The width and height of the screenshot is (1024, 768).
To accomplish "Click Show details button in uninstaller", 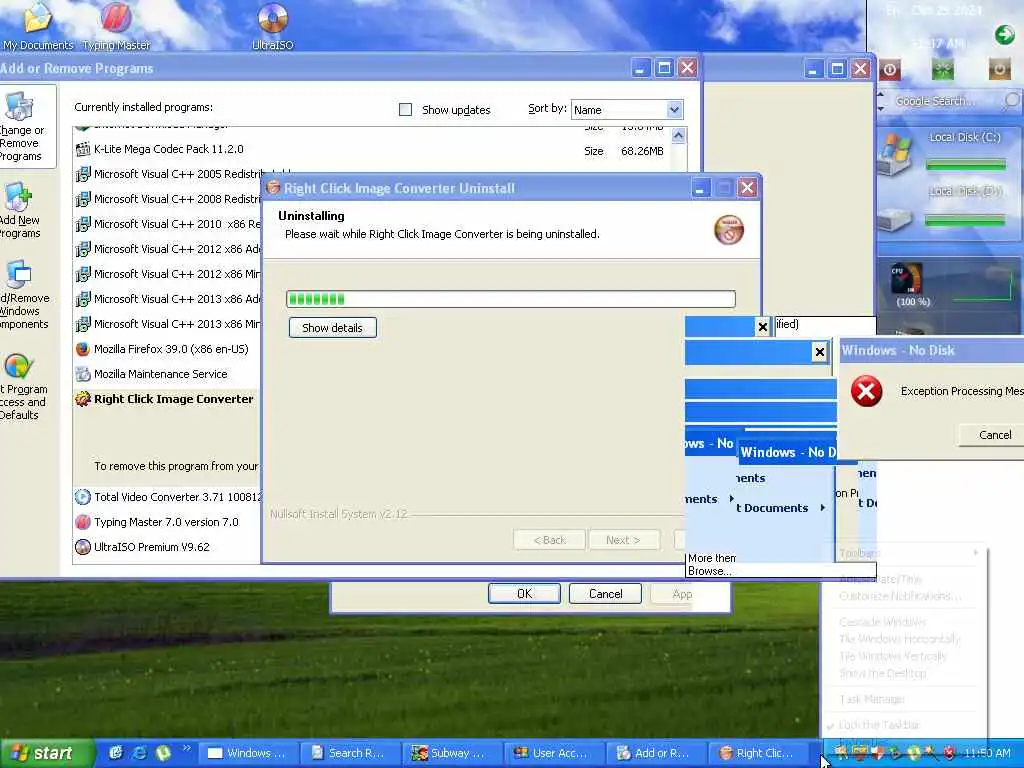I will (332, 328).
